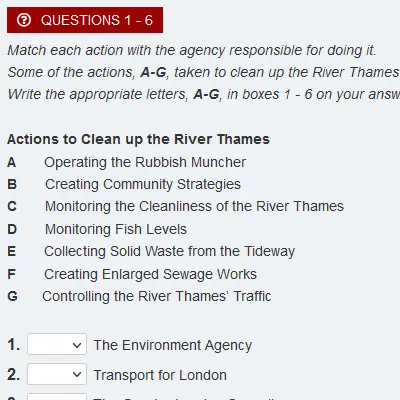Click the bold letter G option marker
This screenshot has width=400, height=400.
[12, 296]
